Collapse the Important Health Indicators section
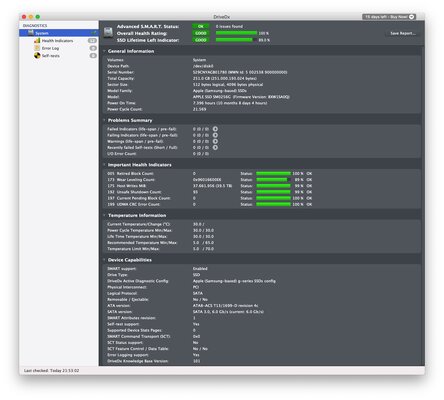Viewport: 444px width, 400px height. click(x=104, y=165)
